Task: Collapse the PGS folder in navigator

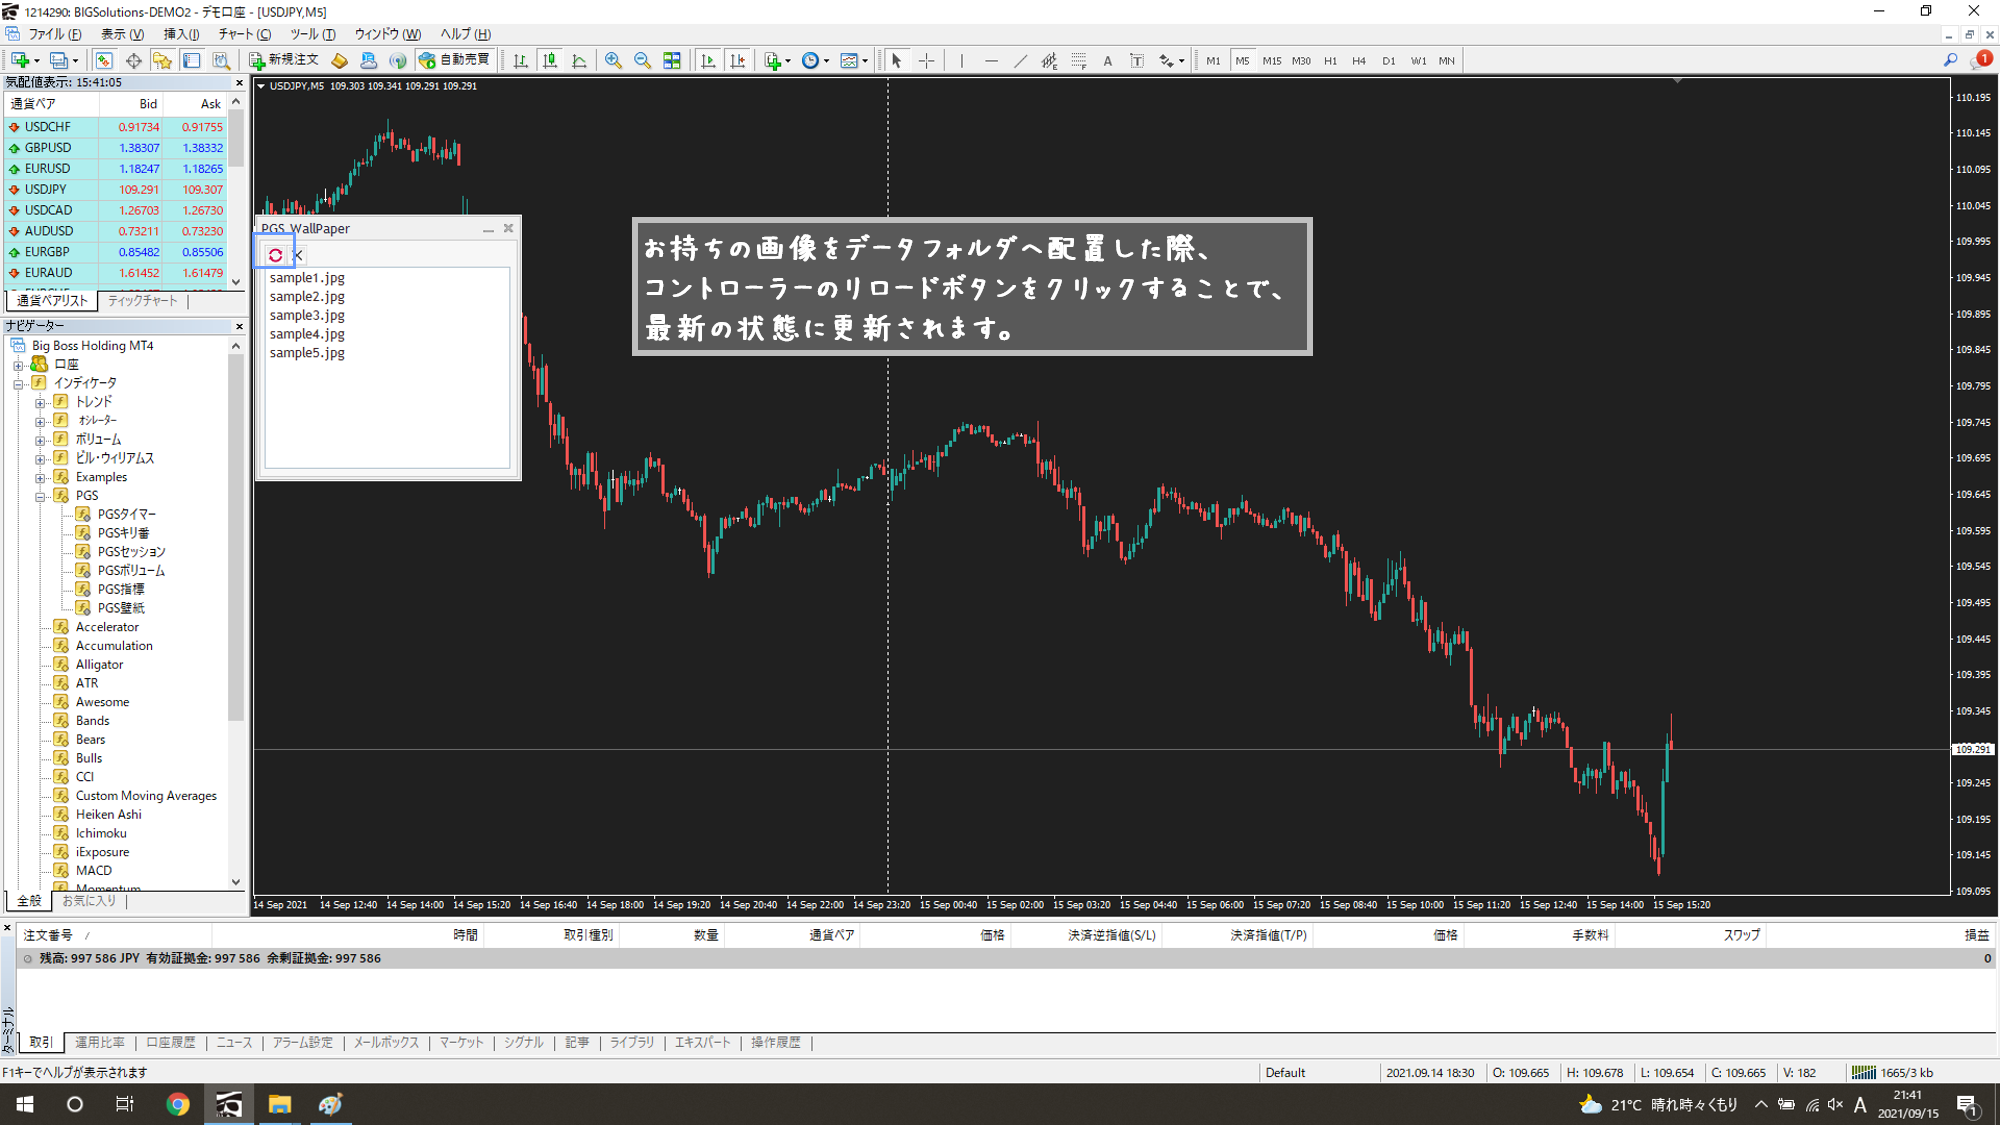Action: point(40,496)
